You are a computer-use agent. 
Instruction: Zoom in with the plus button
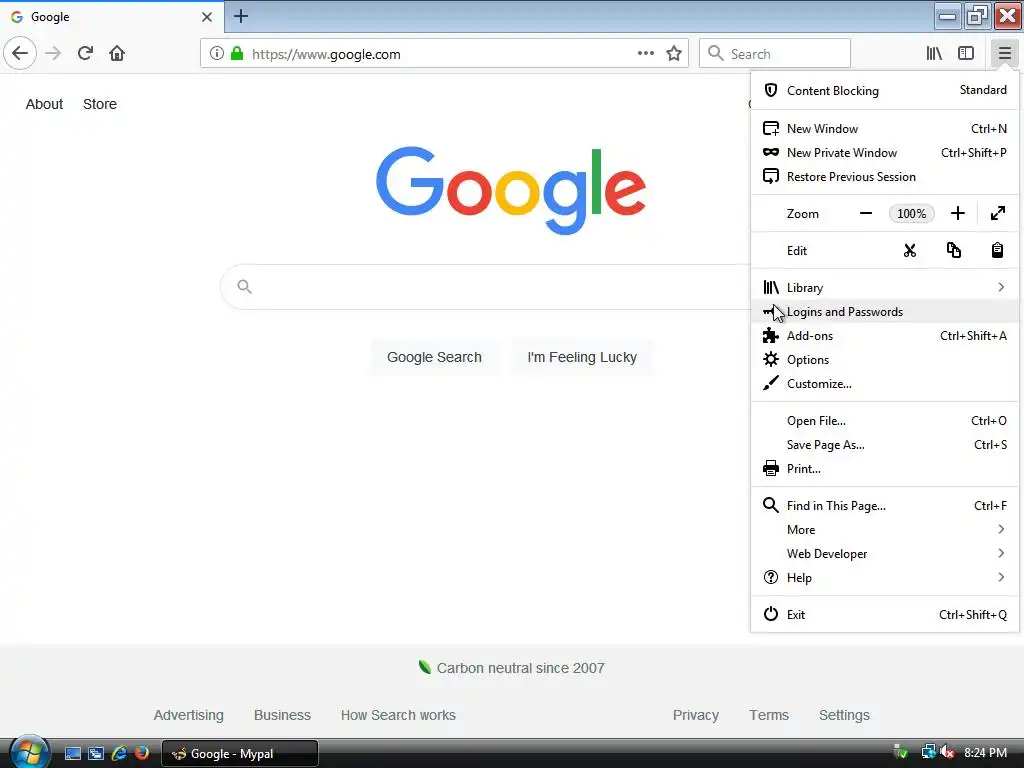(957, 214)
